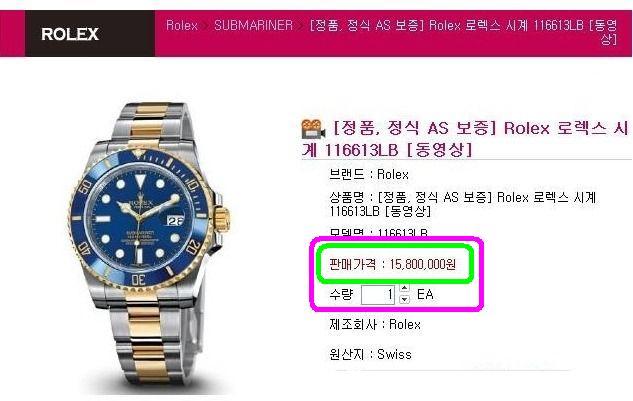Click the 상품명 product name line
Screen dimensions: 633x401
pyautogui.click(x=463, y=204)
